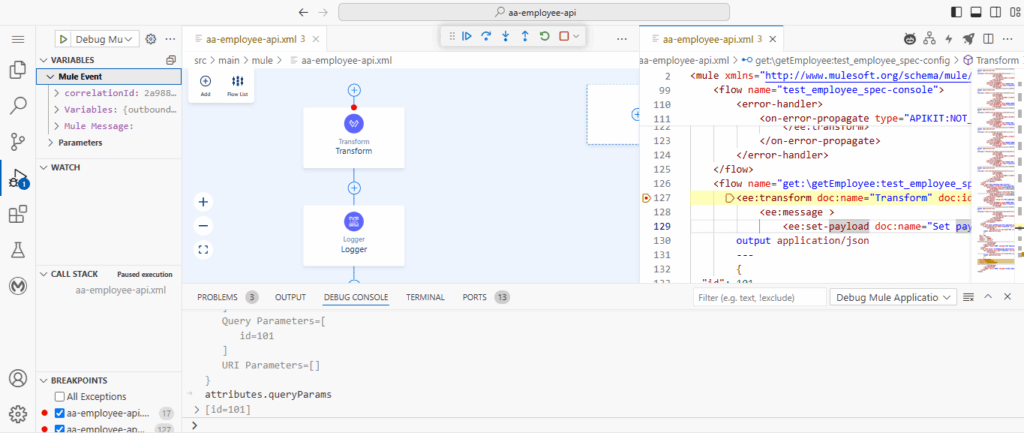Toggle the secondary side bar layout

tap(995, 12)
